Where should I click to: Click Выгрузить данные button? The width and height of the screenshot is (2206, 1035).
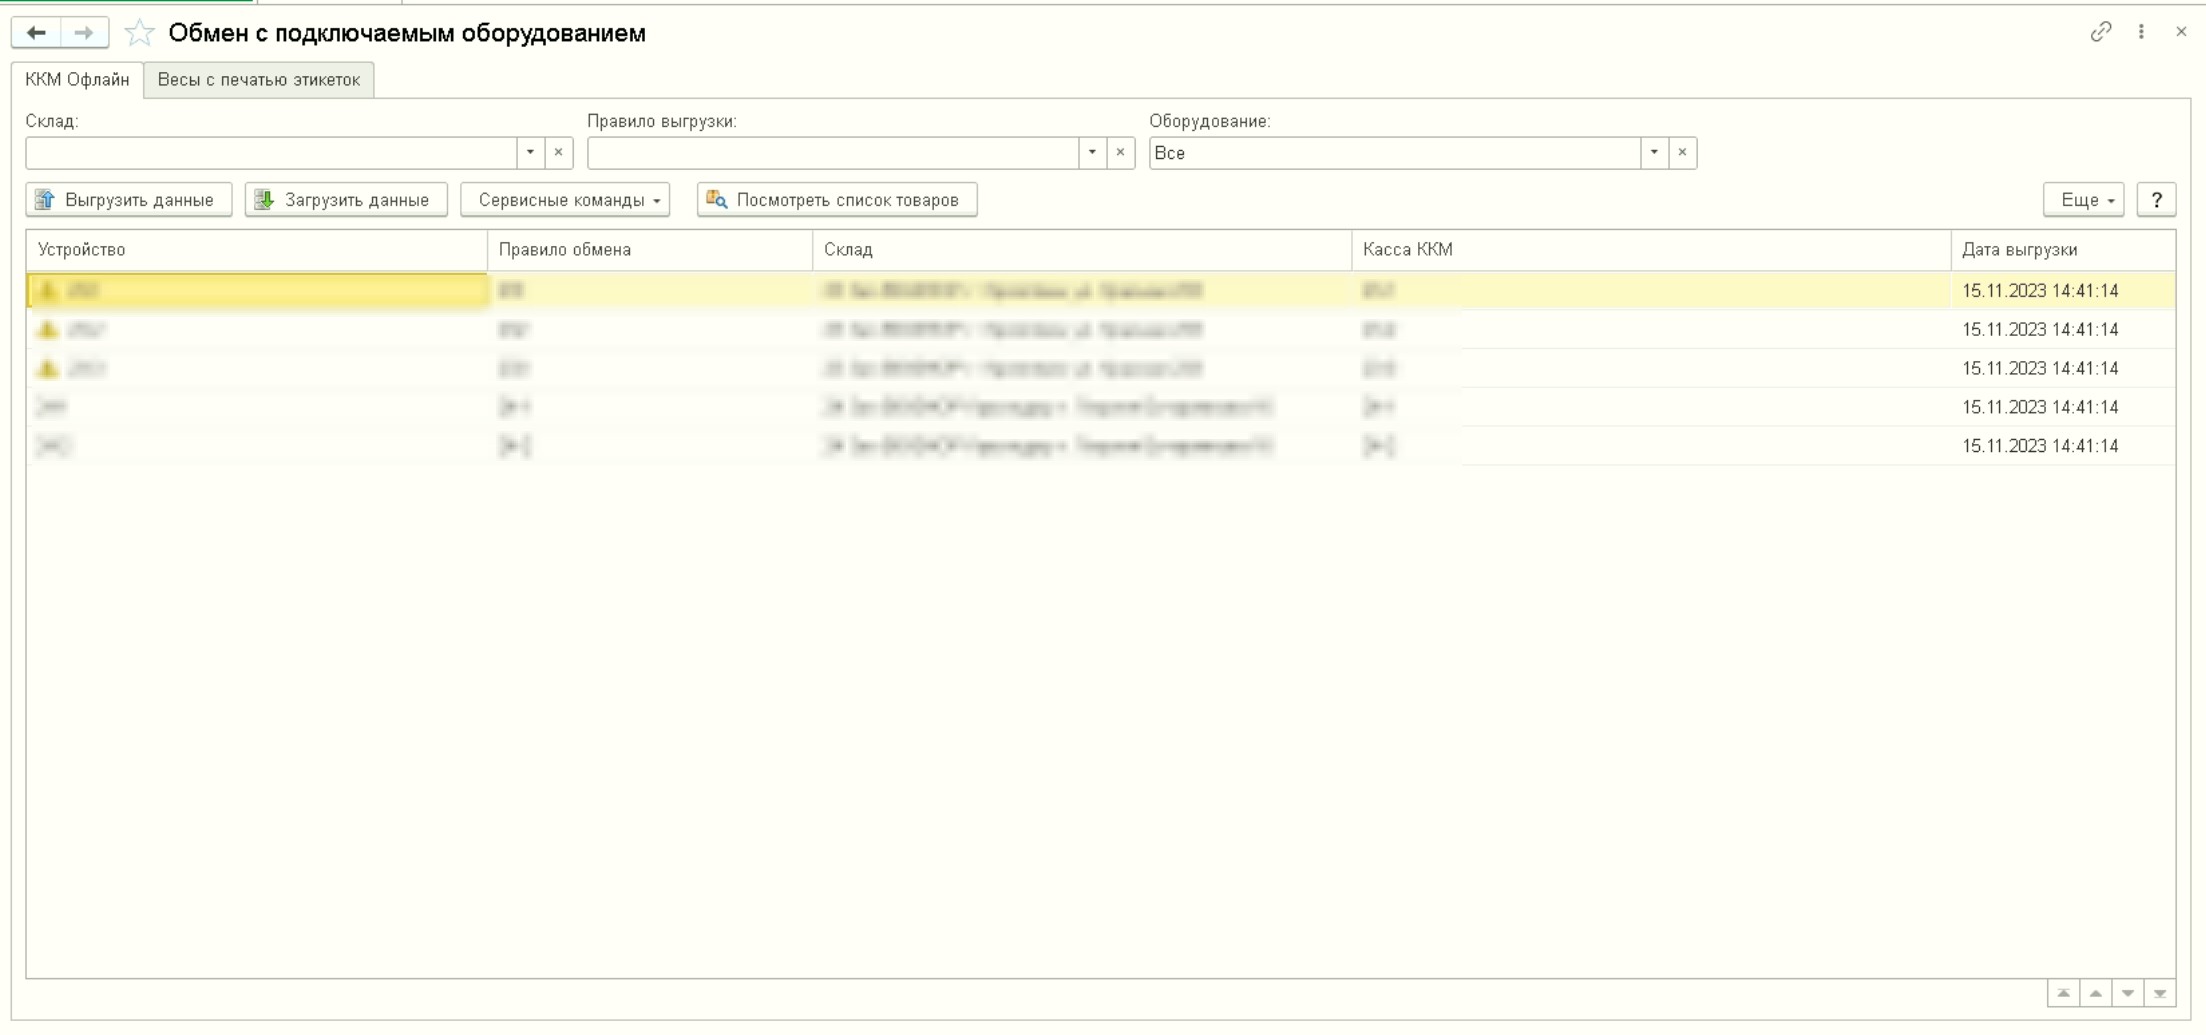(128, 200)
